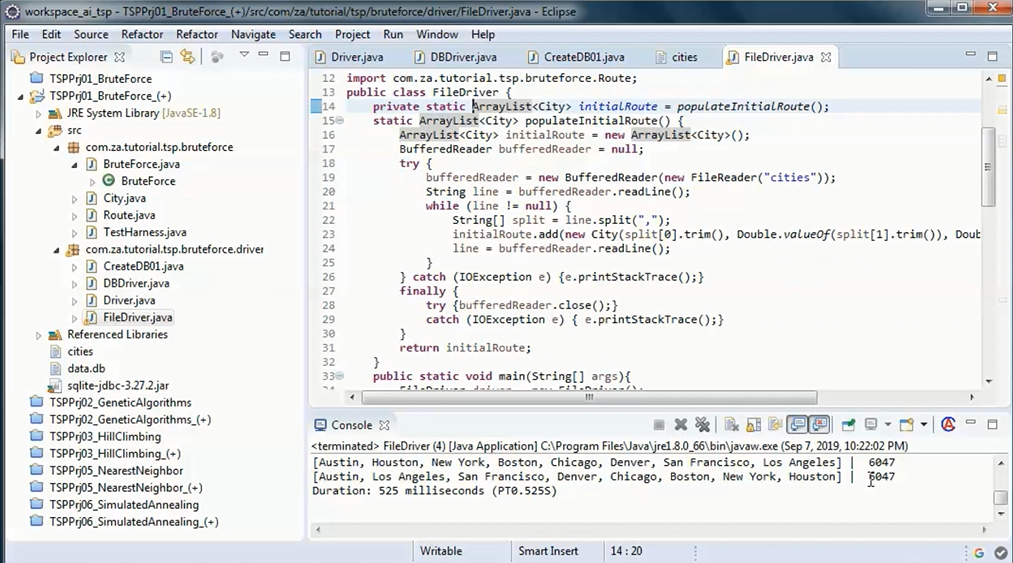The height and width of the screenshot is (563, 1013).
Task: Select the TSPPrj06_SimulatedAnnealing project folder
Action: [x=116, y=505]
